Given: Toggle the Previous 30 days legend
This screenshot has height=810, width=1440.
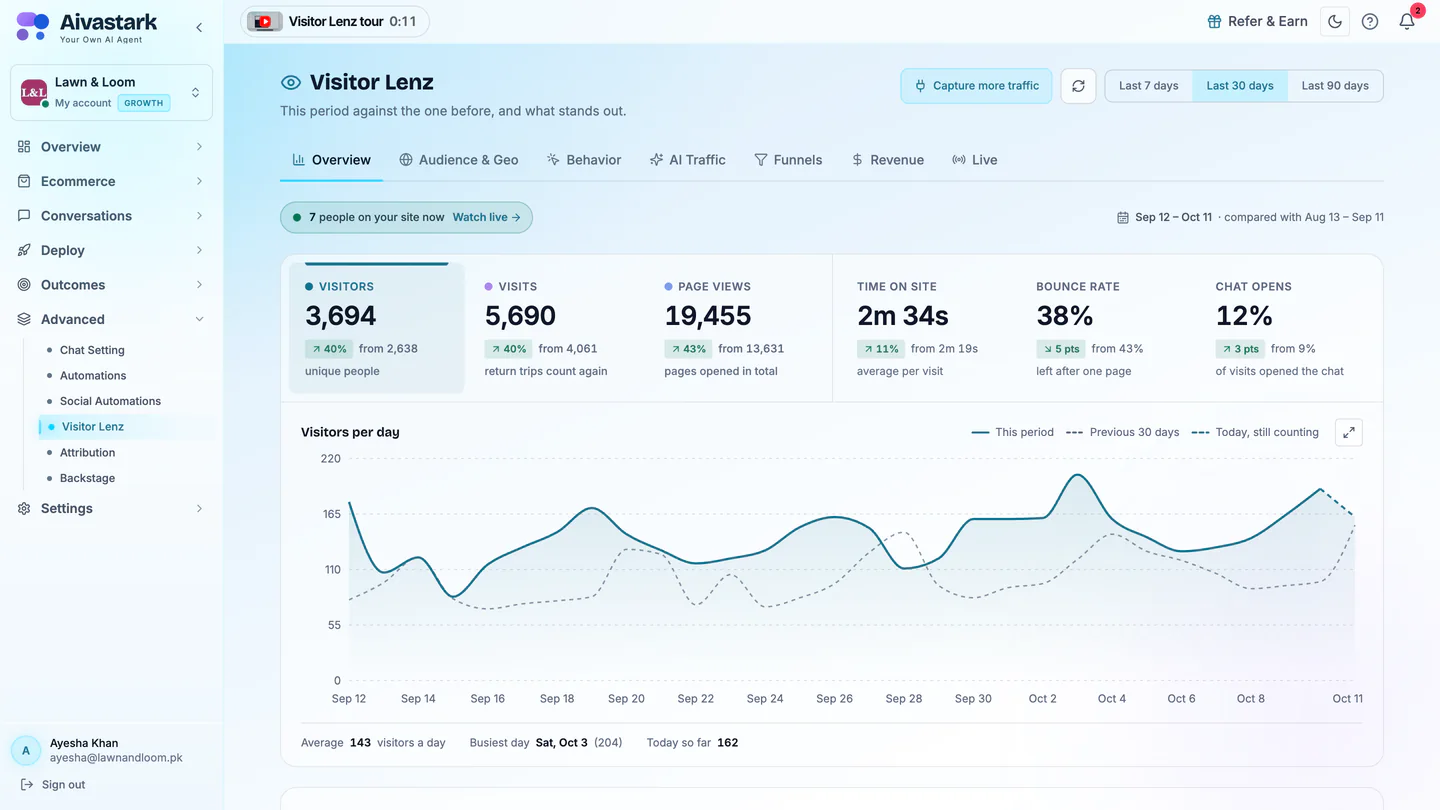Looking at the screenshot, I should point(1123,432).
